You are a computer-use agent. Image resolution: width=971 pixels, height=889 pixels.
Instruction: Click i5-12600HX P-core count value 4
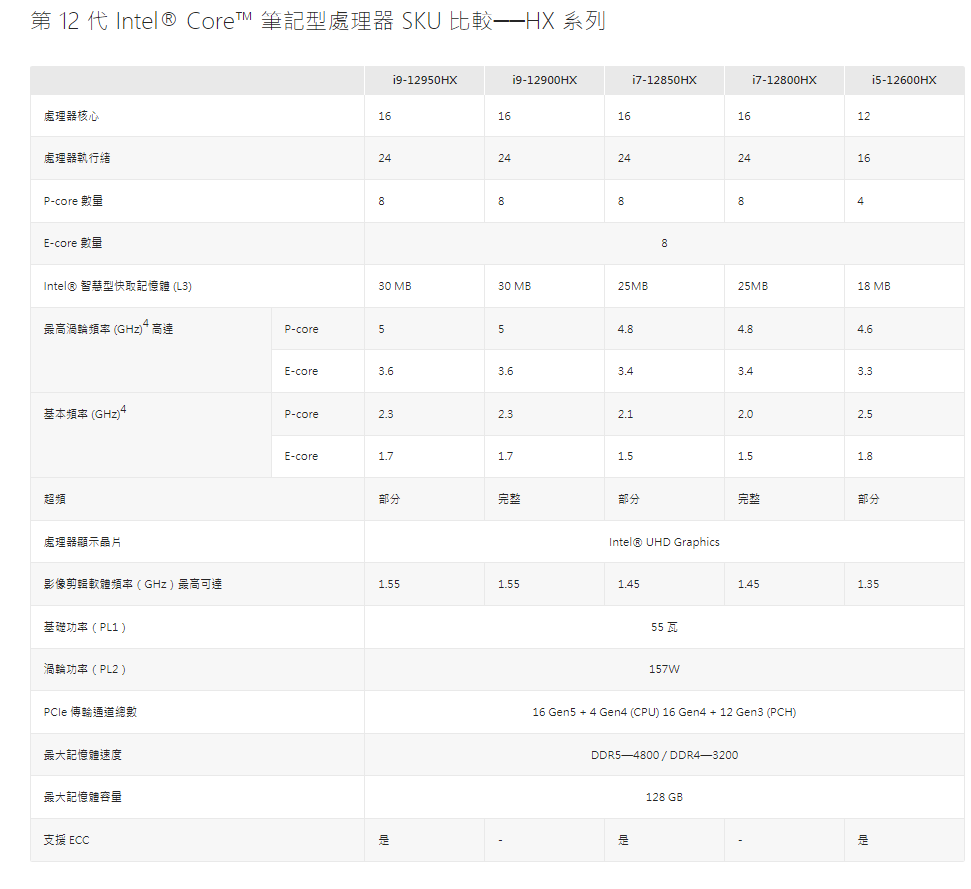pos(860,201)
